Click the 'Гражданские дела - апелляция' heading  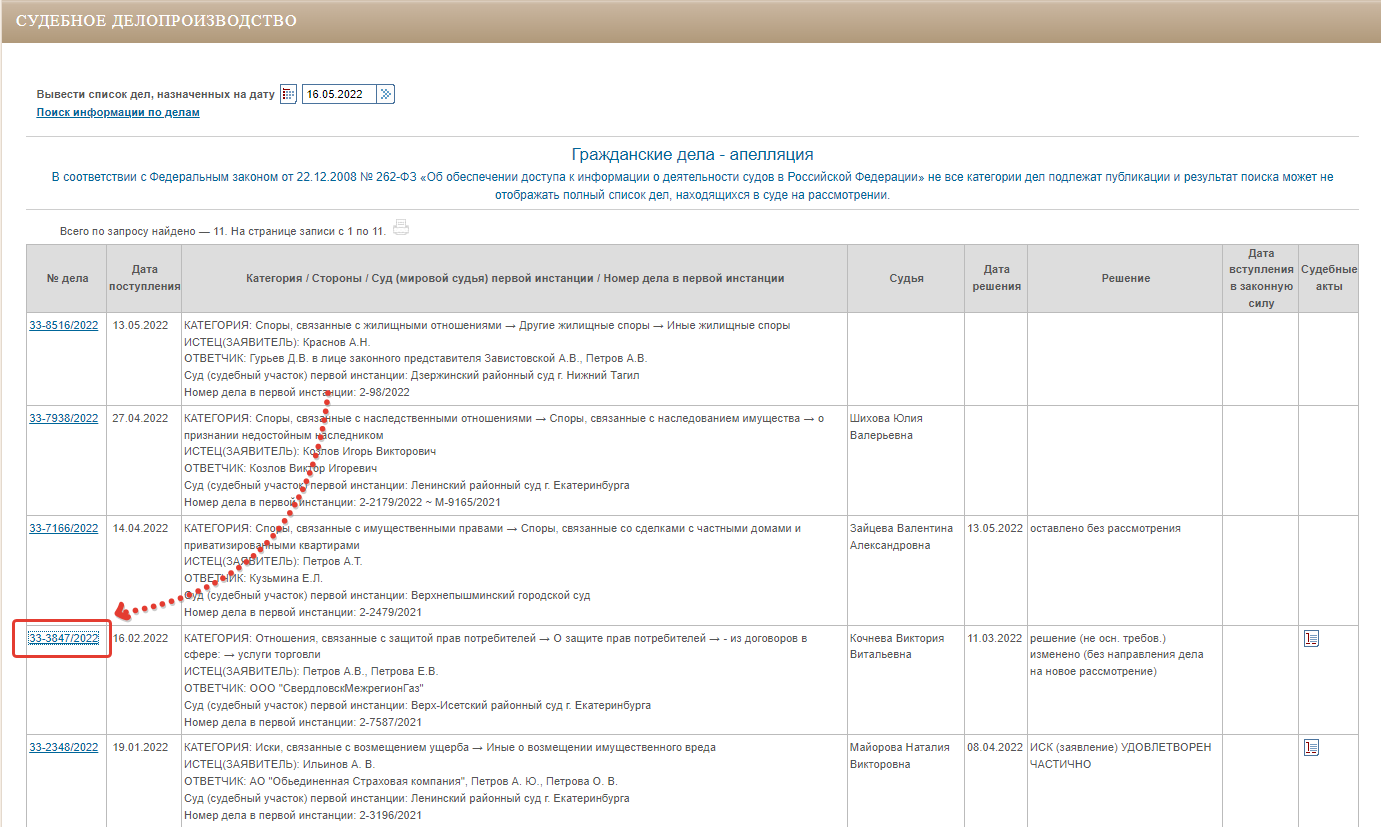[692, 155]
